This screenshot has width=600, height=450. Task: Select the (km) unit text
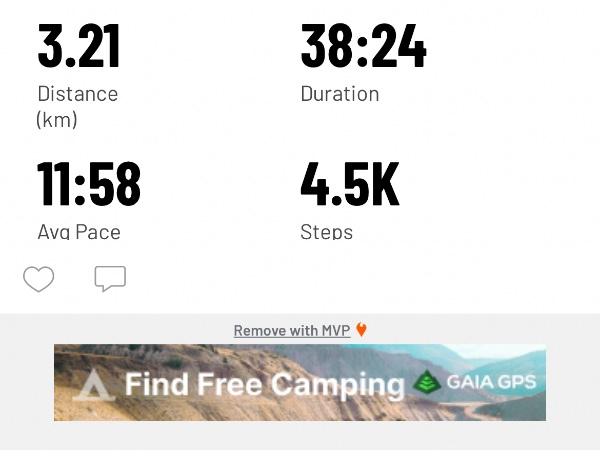[x=58, y=120]
